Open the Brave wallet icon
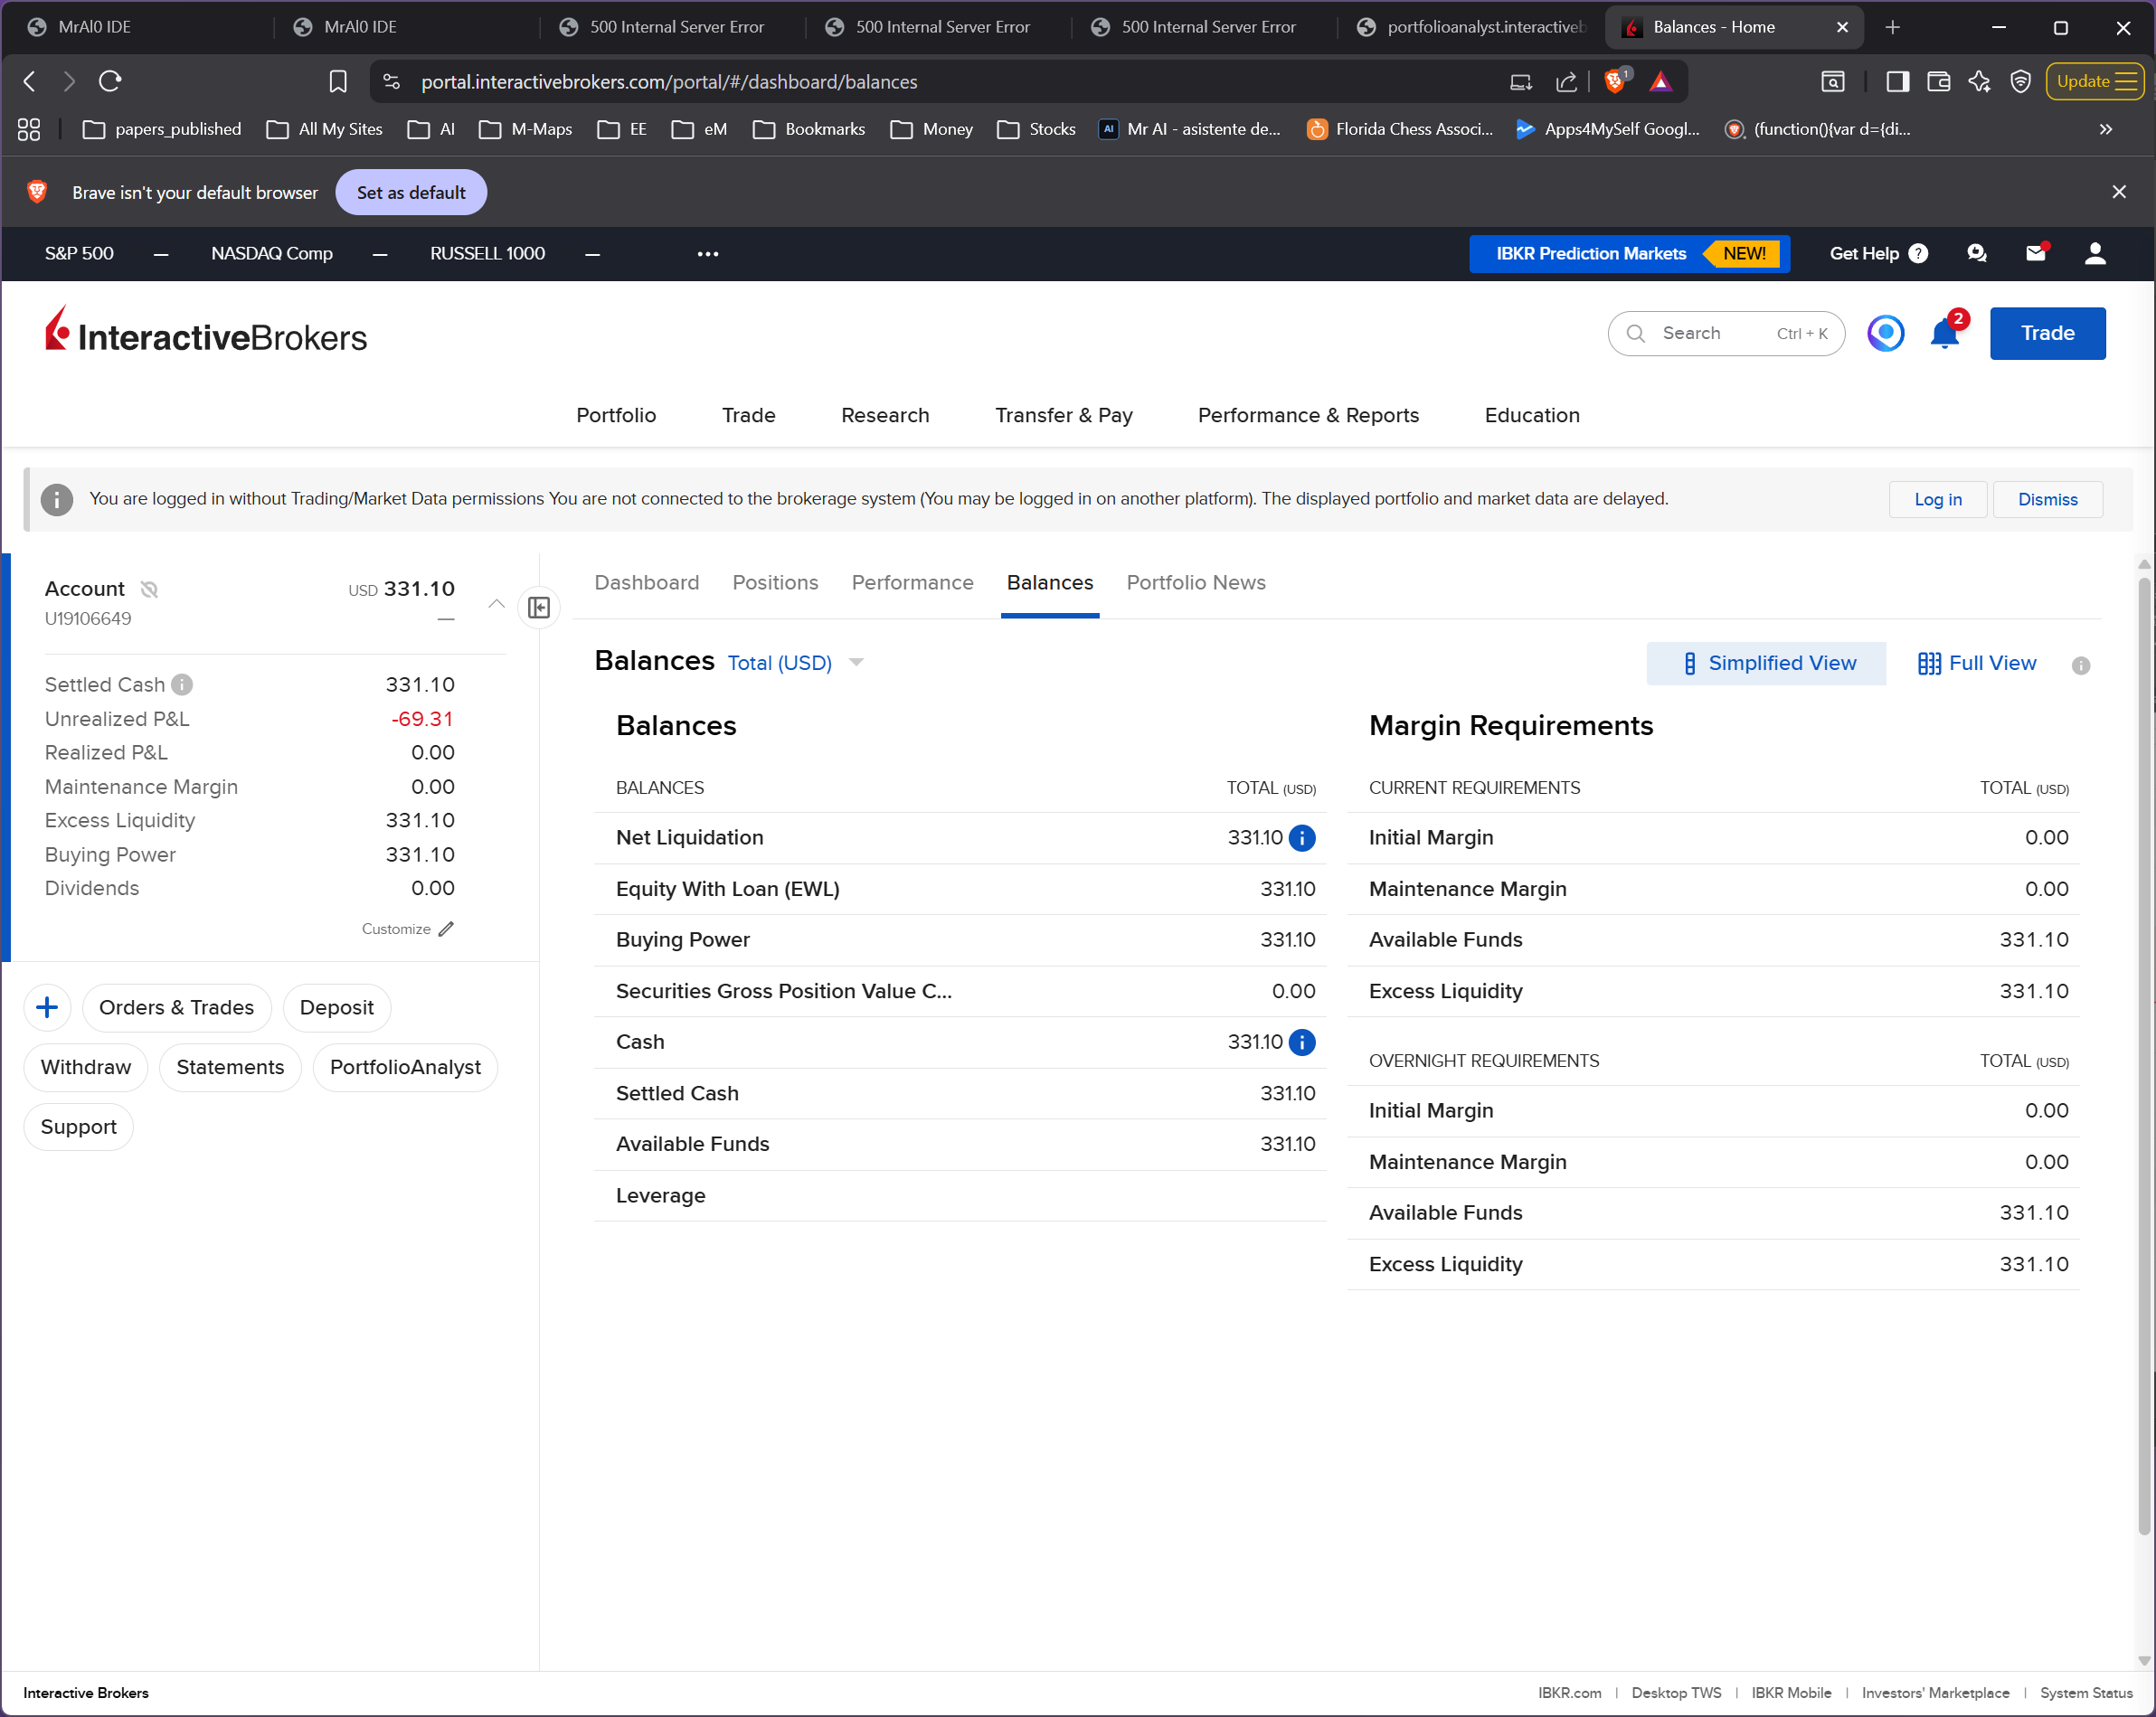2156x1717 pixels. tap(1938, 82)
